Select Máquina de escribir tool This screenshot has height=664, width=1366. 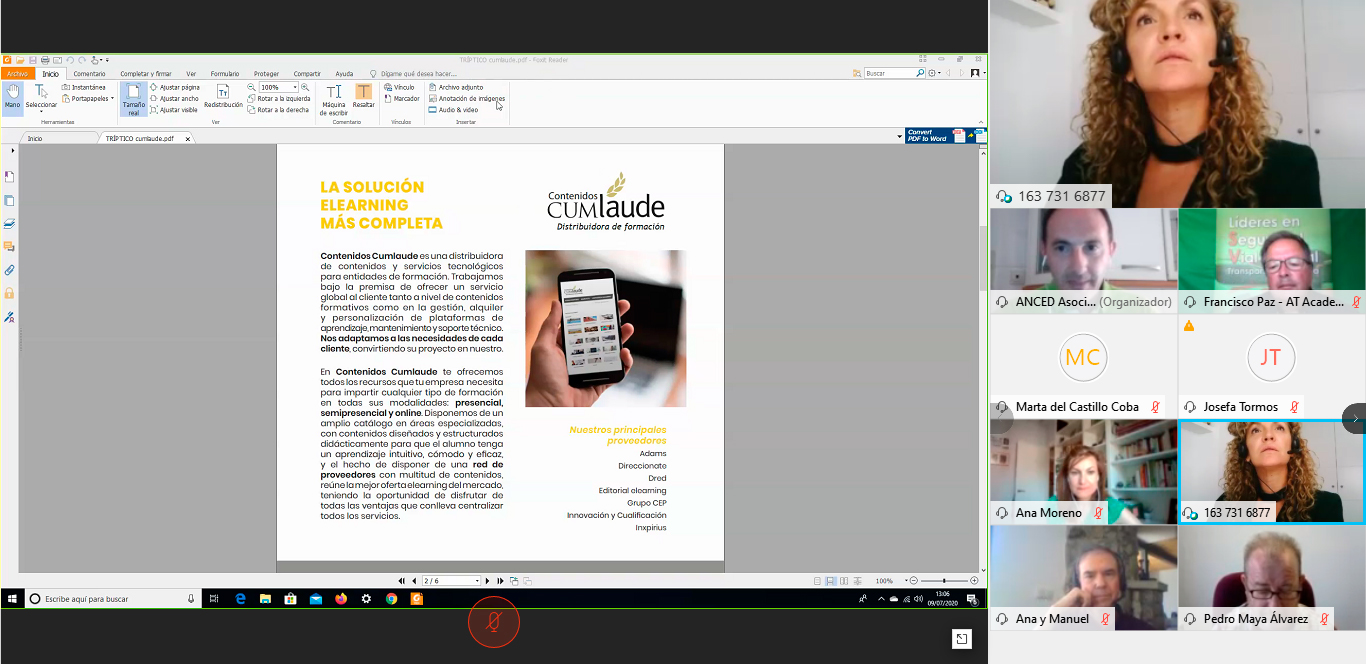334,100
